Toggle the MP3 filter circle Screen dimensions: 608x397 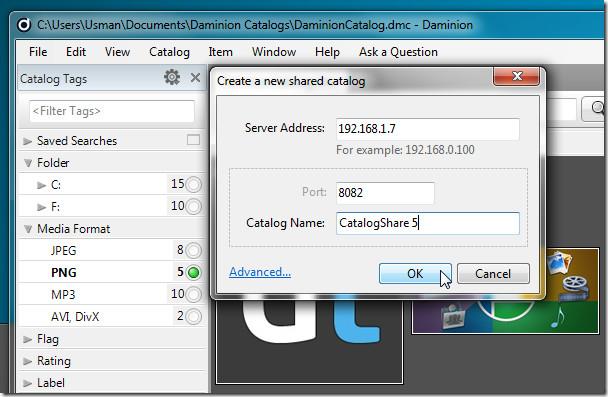pyautogui.click(x=193, y=295)
